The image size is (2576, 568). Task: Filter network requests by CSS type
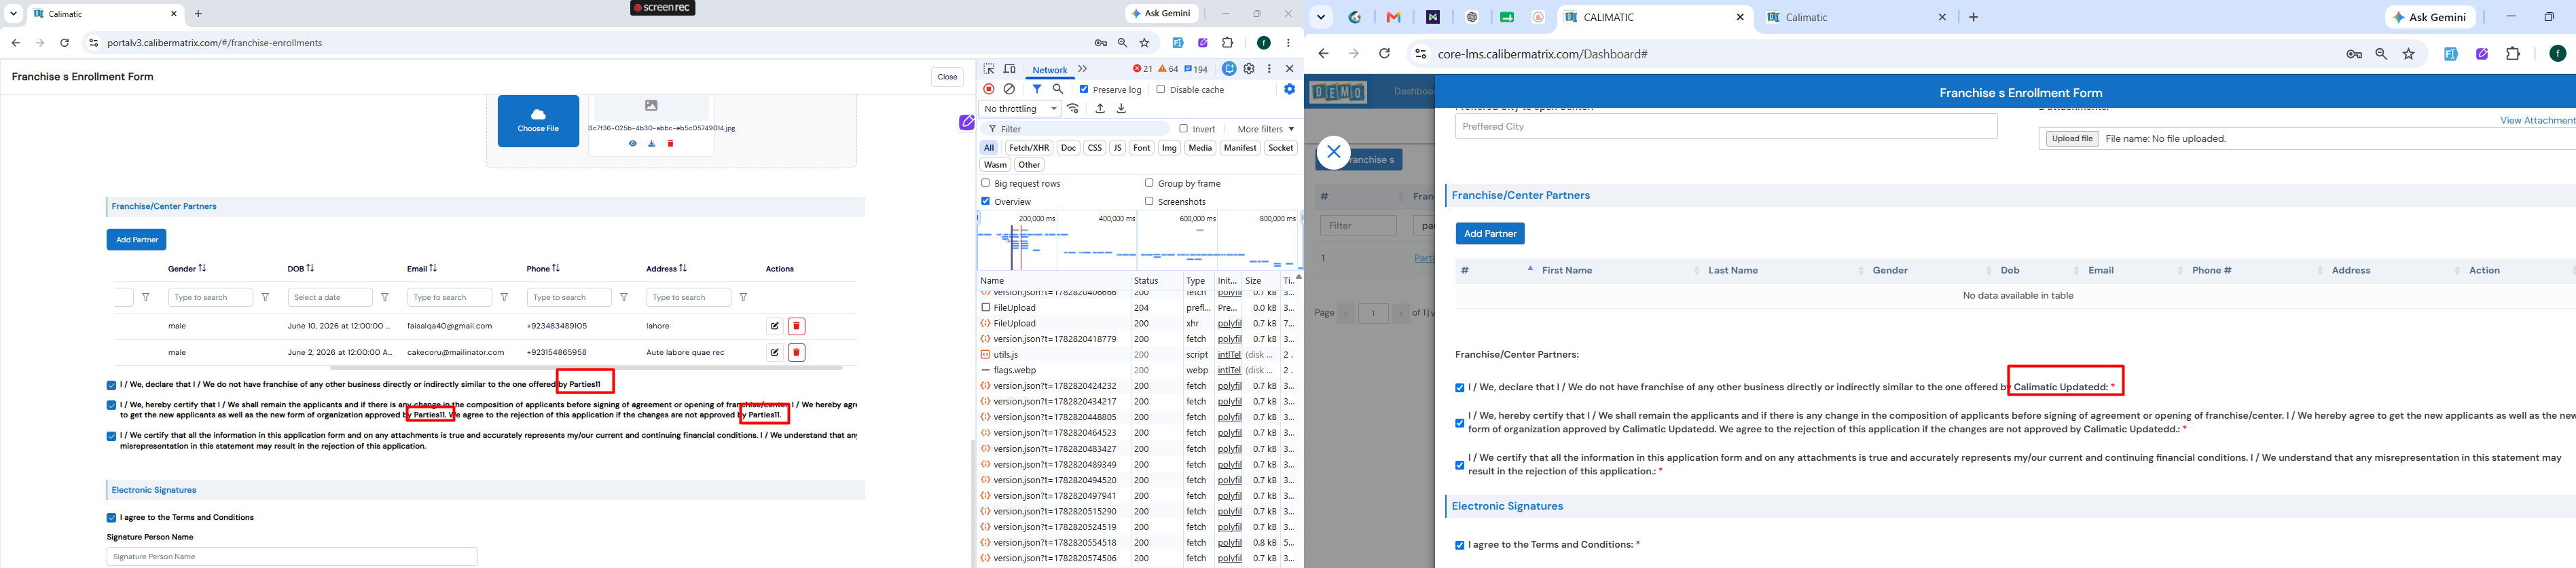pos(1094,148)
